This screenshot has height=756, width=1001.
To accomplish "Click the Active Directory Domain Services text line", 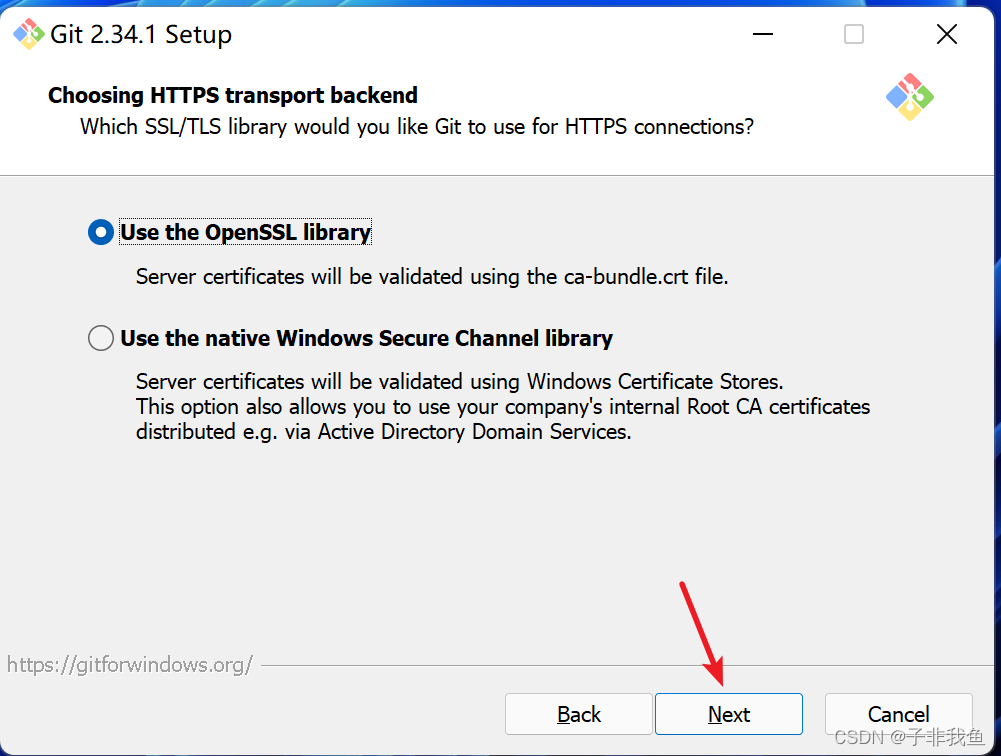I will tap(384, 432).
